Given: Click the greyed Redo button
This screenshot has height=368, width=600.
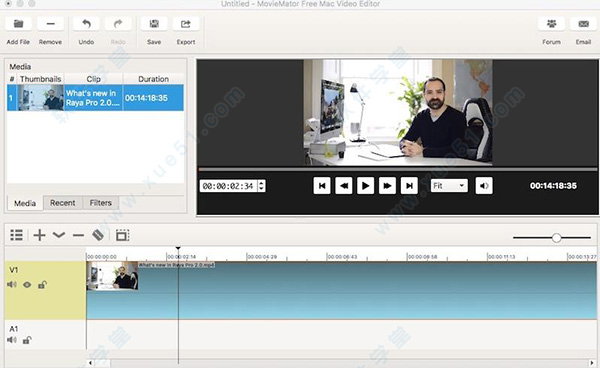Looking at the screenshot, I should [x=118, y=24].
